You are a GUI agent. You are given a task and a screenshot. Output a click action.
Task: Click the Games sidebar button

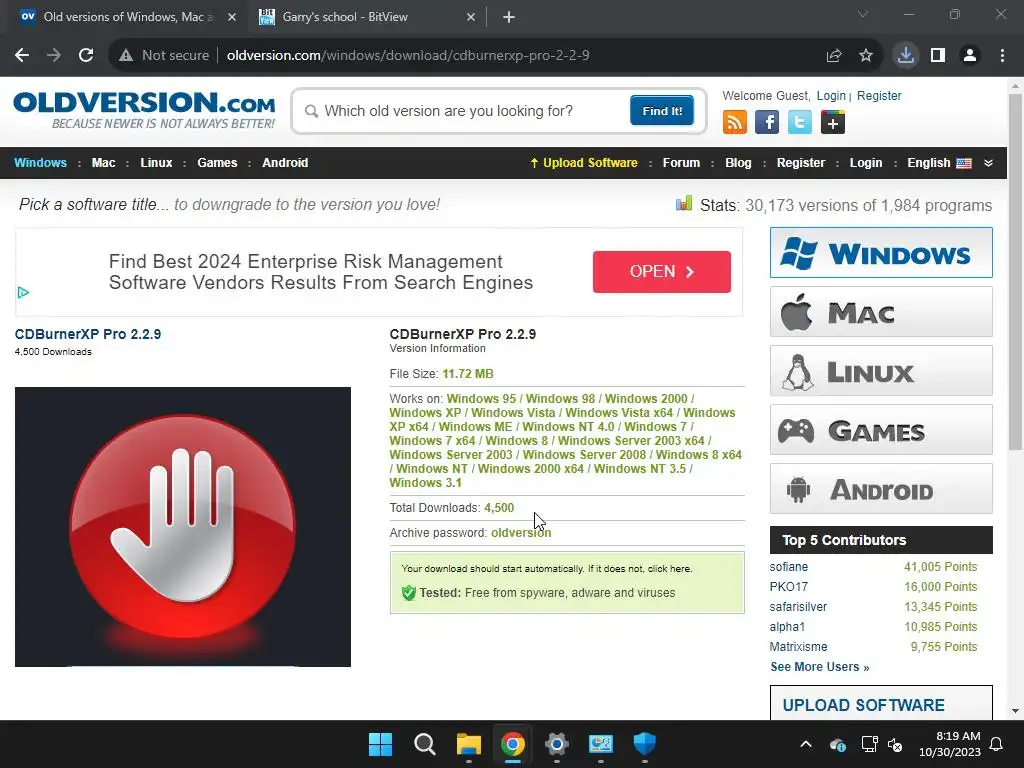(881, 430)
